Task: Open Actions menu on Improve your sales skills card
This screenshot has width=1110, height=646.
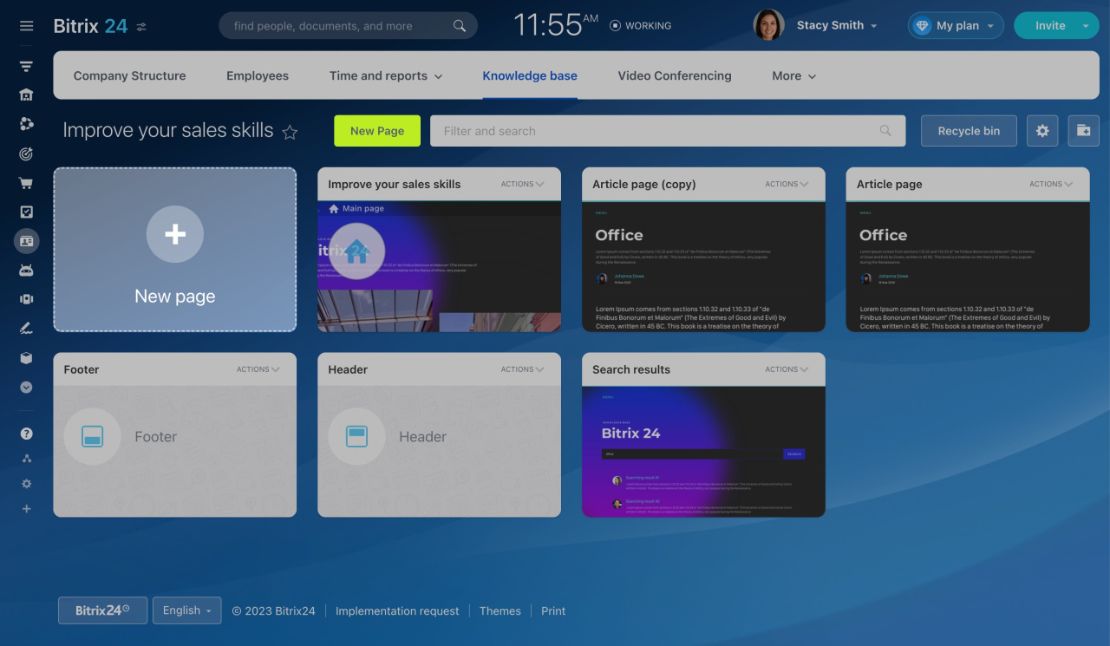Action: pyautogui.click(x=522, y=184)
